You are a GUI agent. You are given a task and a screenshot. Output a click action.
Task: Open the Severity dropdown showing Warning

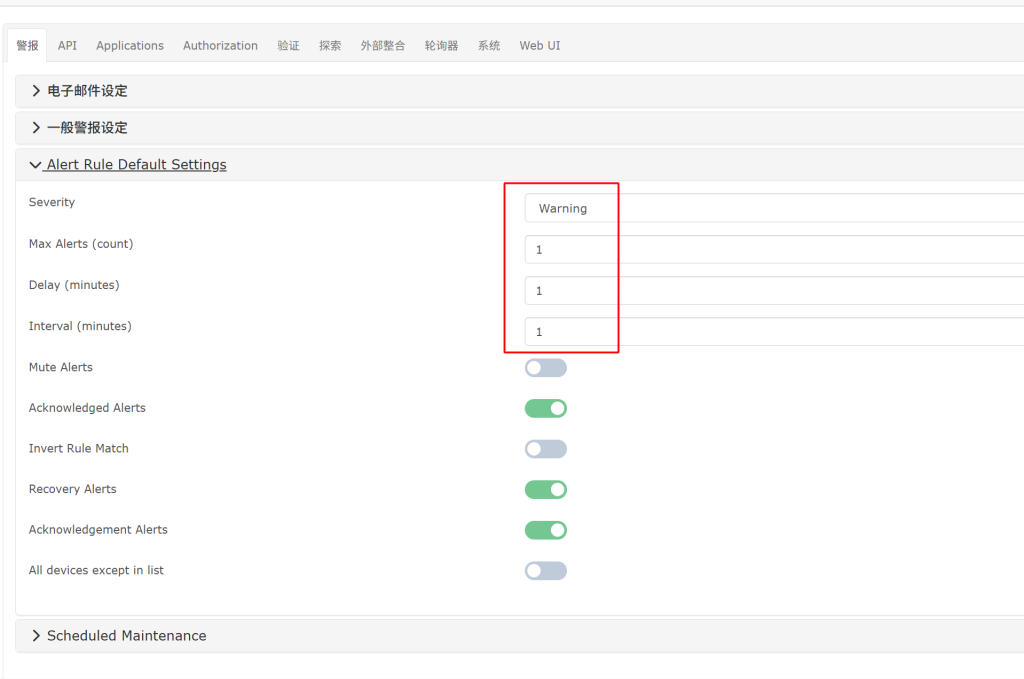point(770,208)
